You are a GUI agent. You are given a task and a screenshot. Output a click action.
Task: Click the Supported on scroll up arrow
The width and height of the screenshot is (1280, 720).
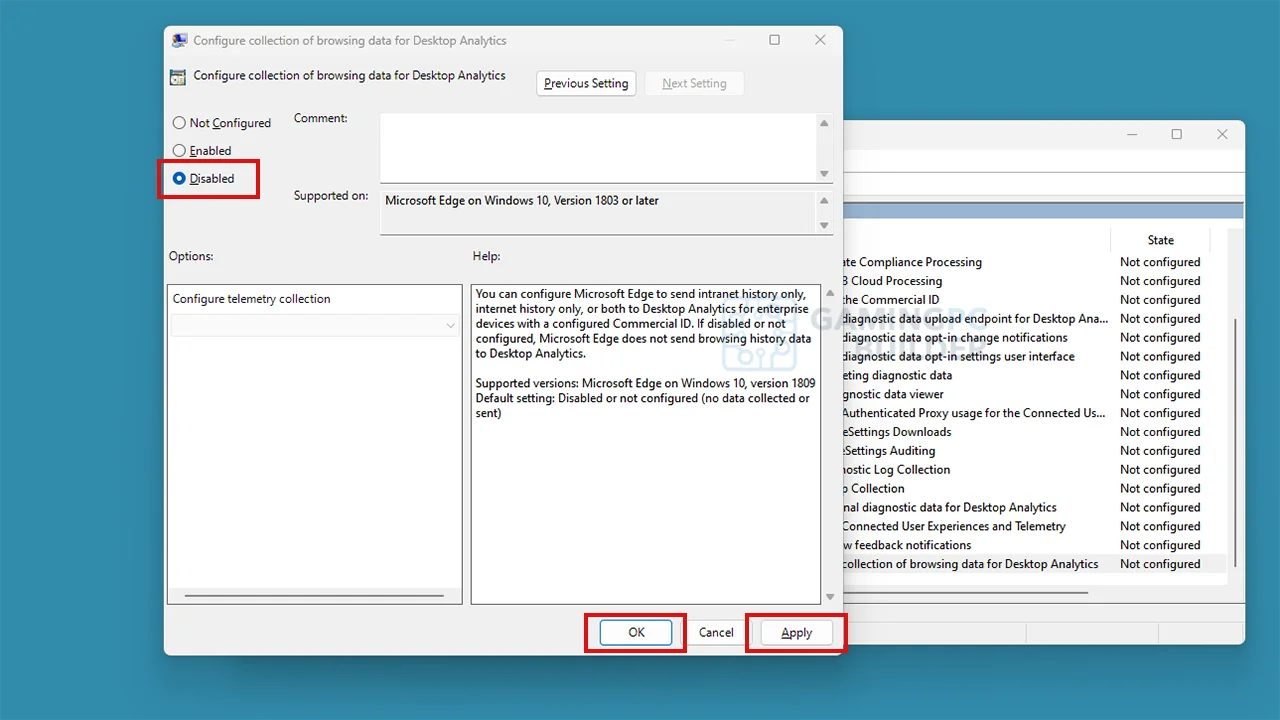(825, 201)
